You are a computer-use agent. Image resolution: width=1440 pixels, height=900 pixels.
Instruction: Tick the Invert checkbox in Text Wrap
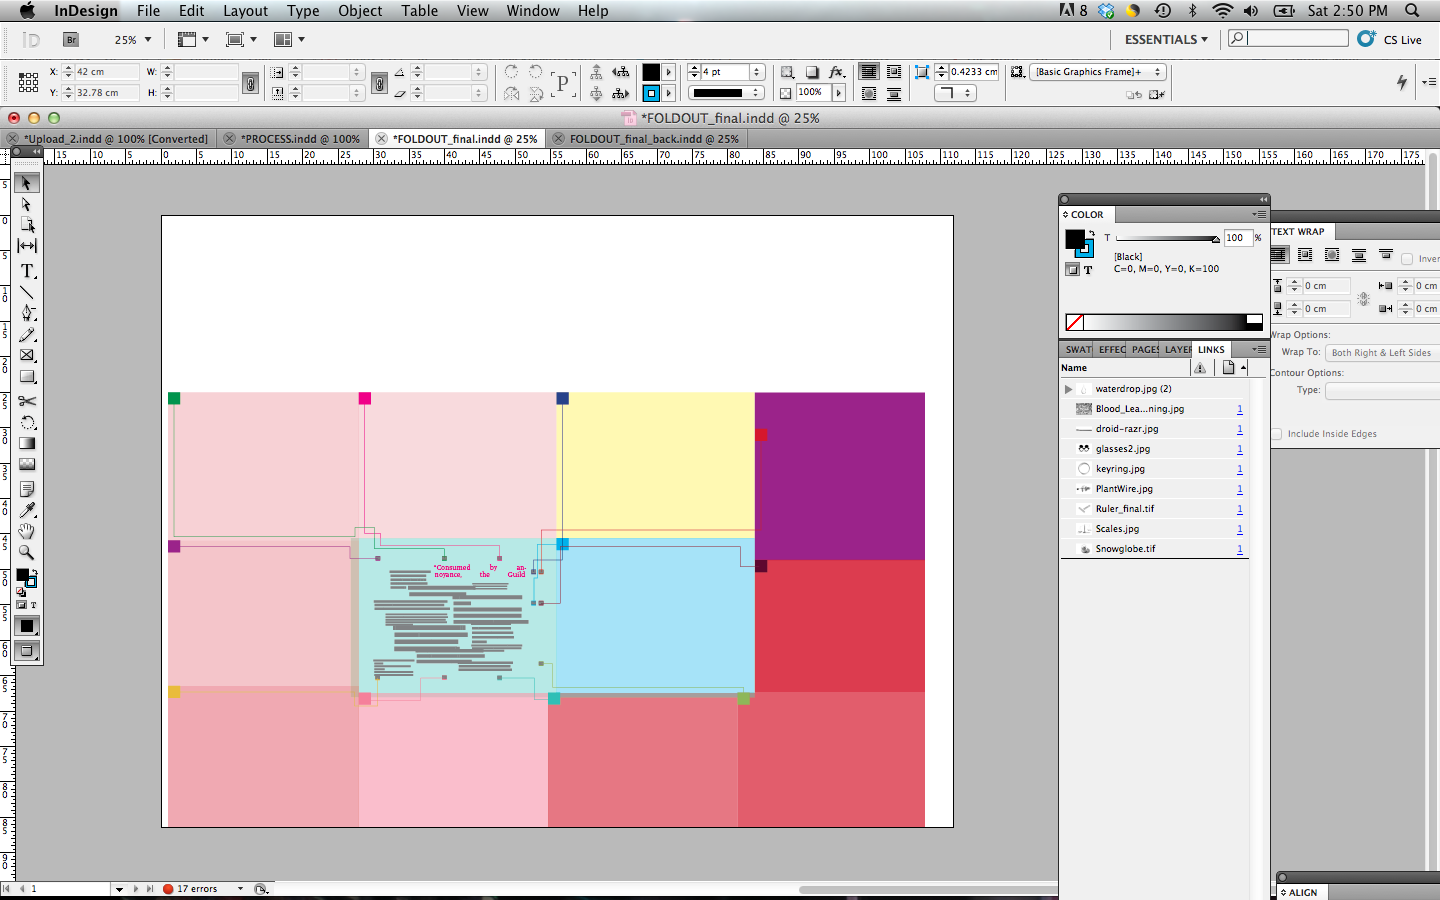pyautogui.click(x=1407, y=259)
